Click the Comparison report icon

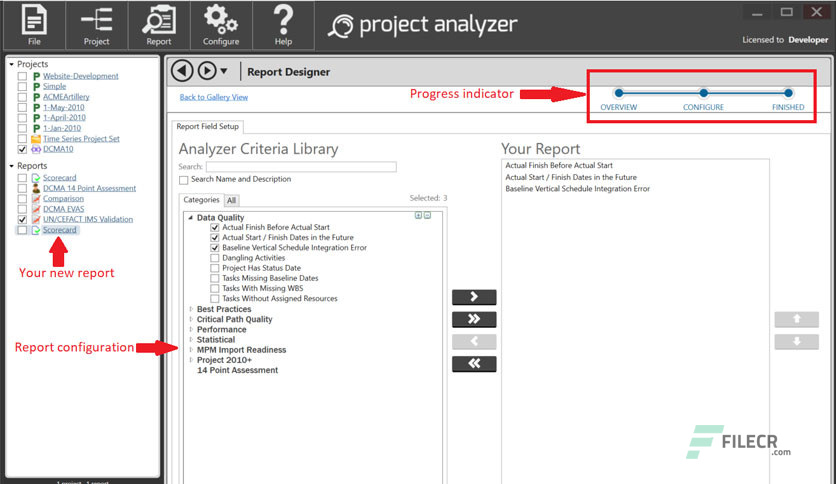tap(36, 199)
